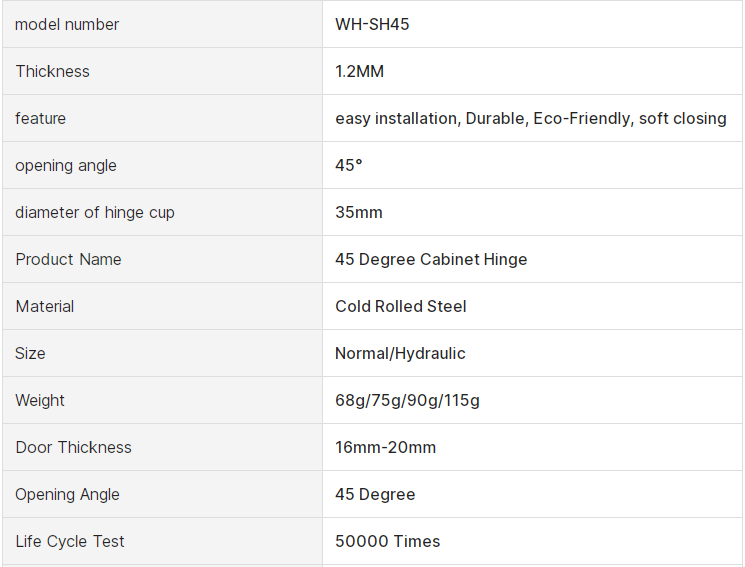Click the 1.2MM thickness value
This screenshot has width=745, height=567.
coord(360,71)
